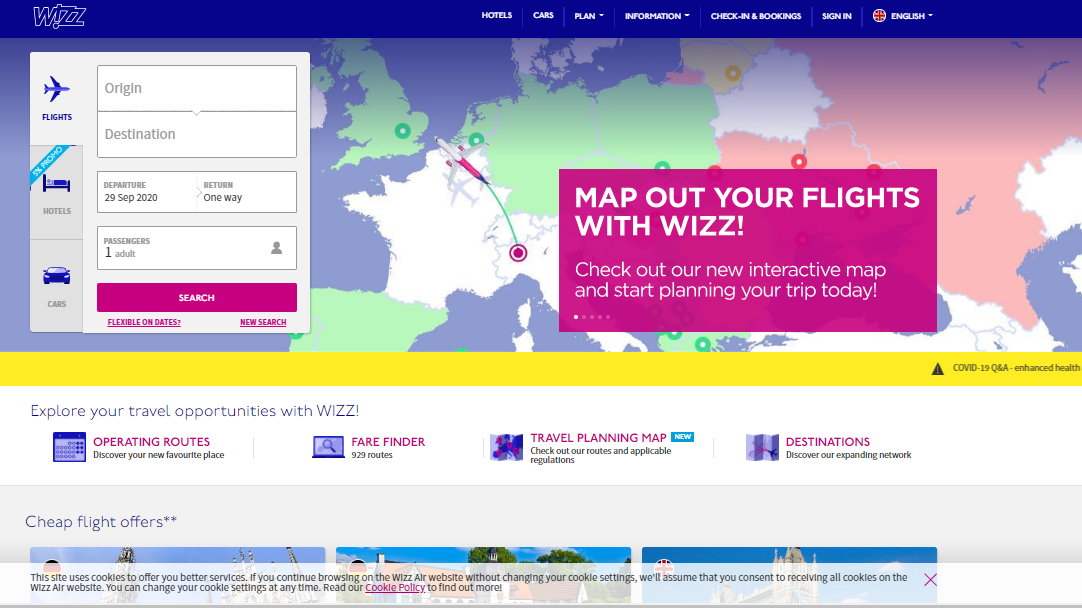Click into the Origin field
This screenshot has width=1082, height=608.
pos(197,88)
